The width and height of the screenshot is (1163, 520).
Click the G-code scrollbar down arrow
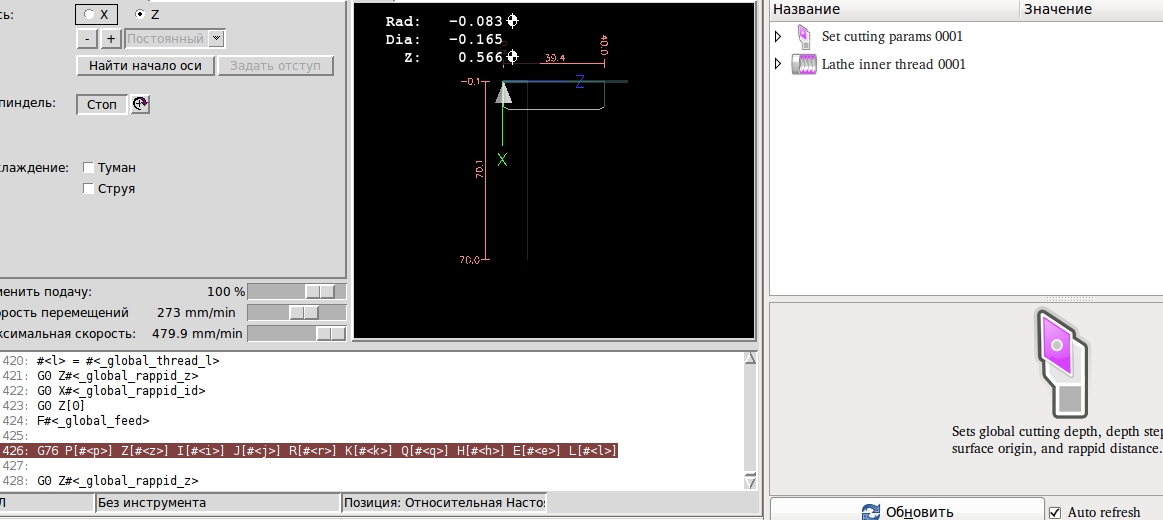(750, 483)
